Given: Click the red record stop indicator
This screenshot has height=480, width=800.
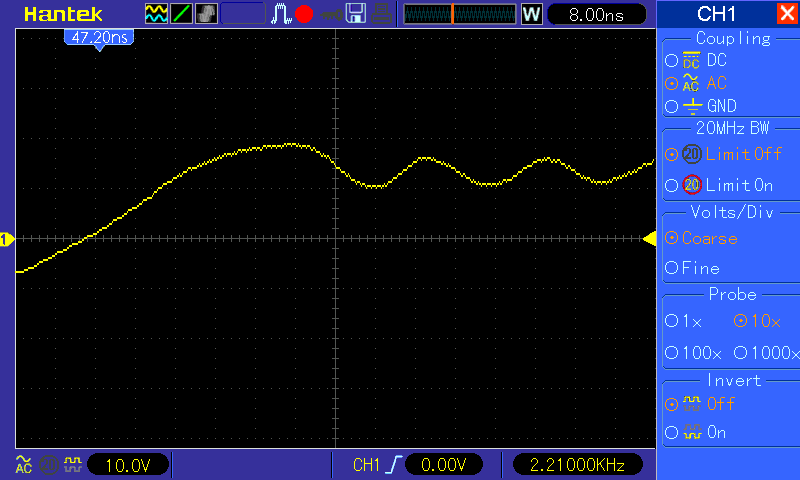Looking at the screenshot, I should [304, 14].
